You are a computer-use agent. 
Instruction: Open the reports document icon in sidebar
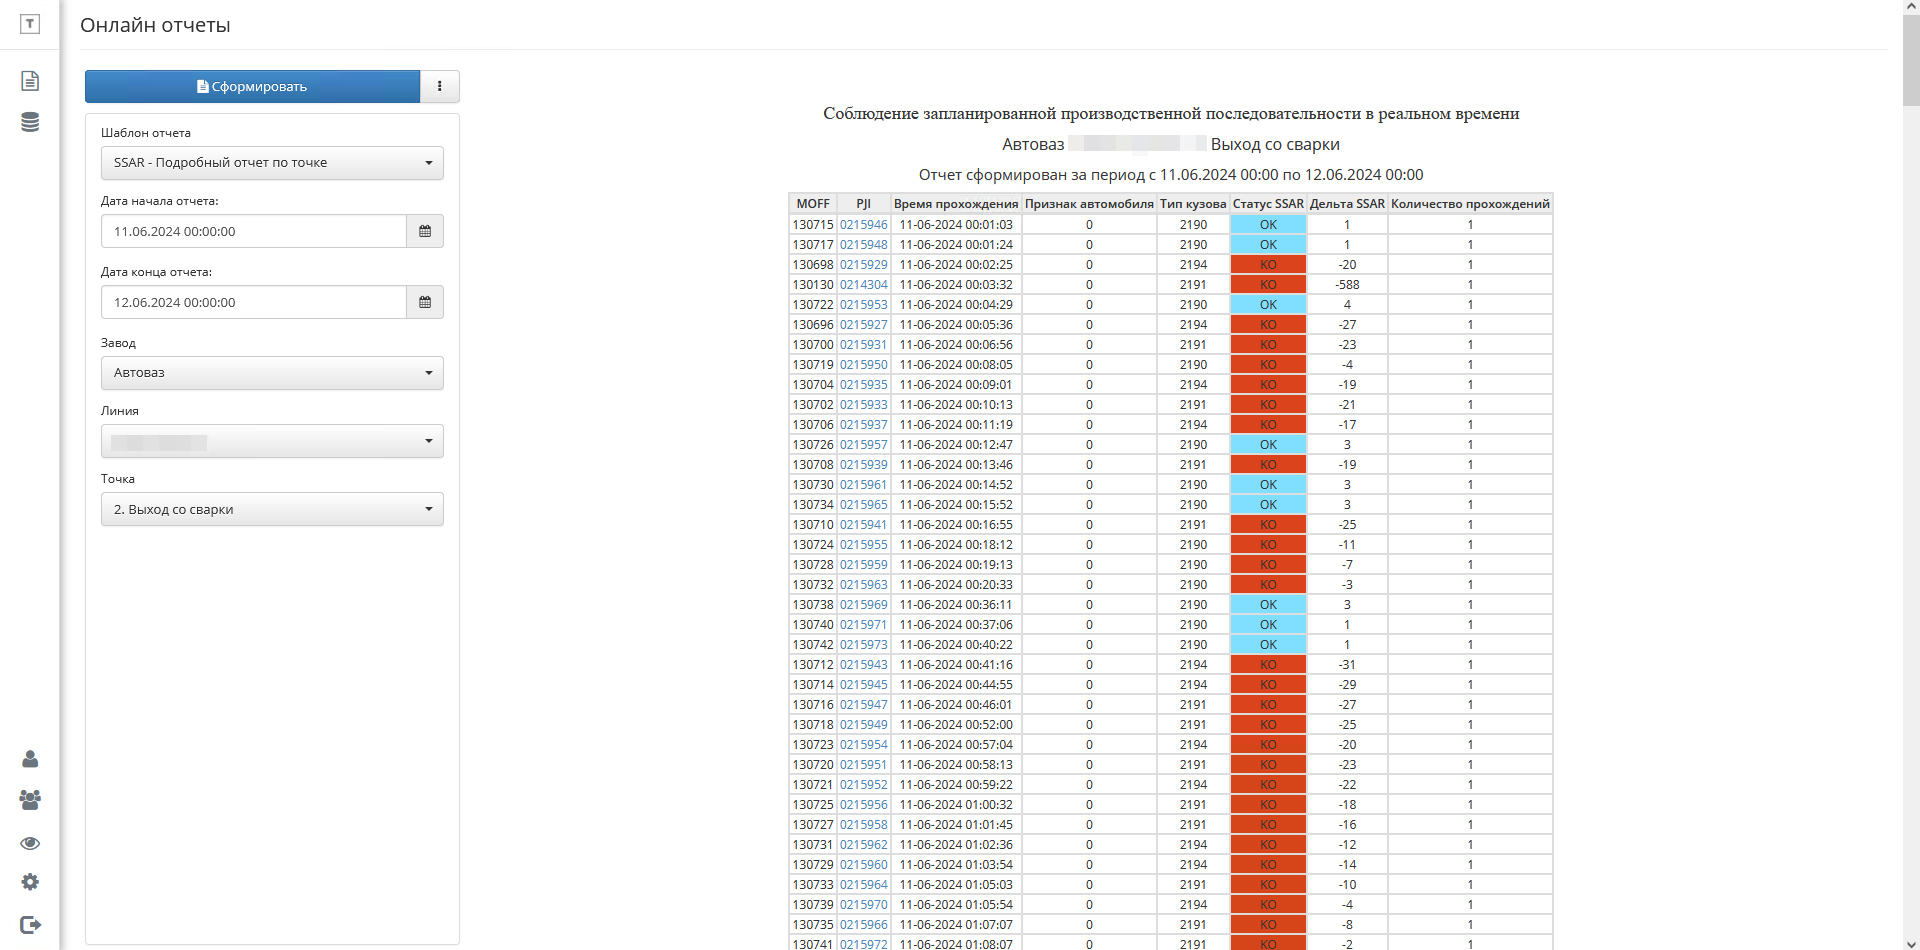coord(30,81)
